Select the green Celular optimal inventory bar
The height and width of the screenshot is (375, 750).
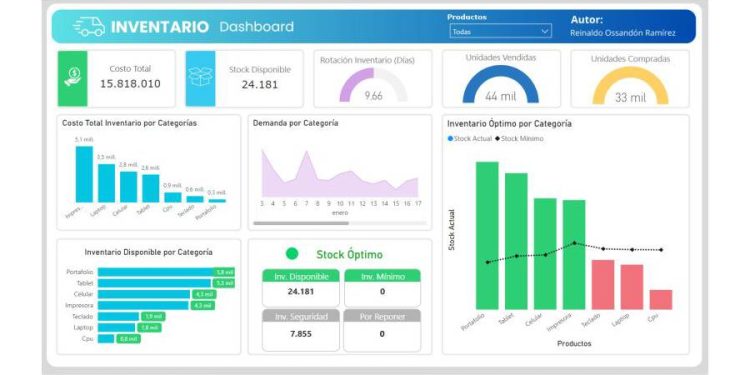tap(545, 254)
